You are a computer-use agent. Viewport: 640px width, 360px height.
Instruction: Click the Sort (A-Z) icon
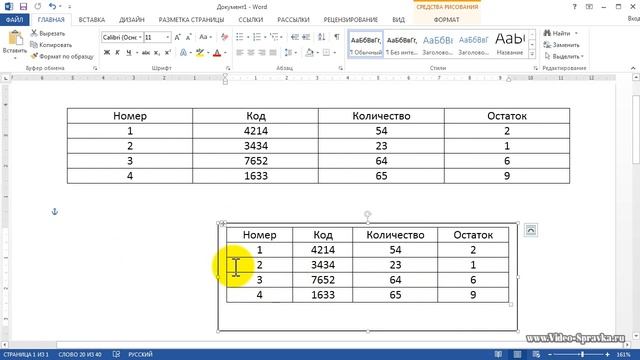[322, 37]
